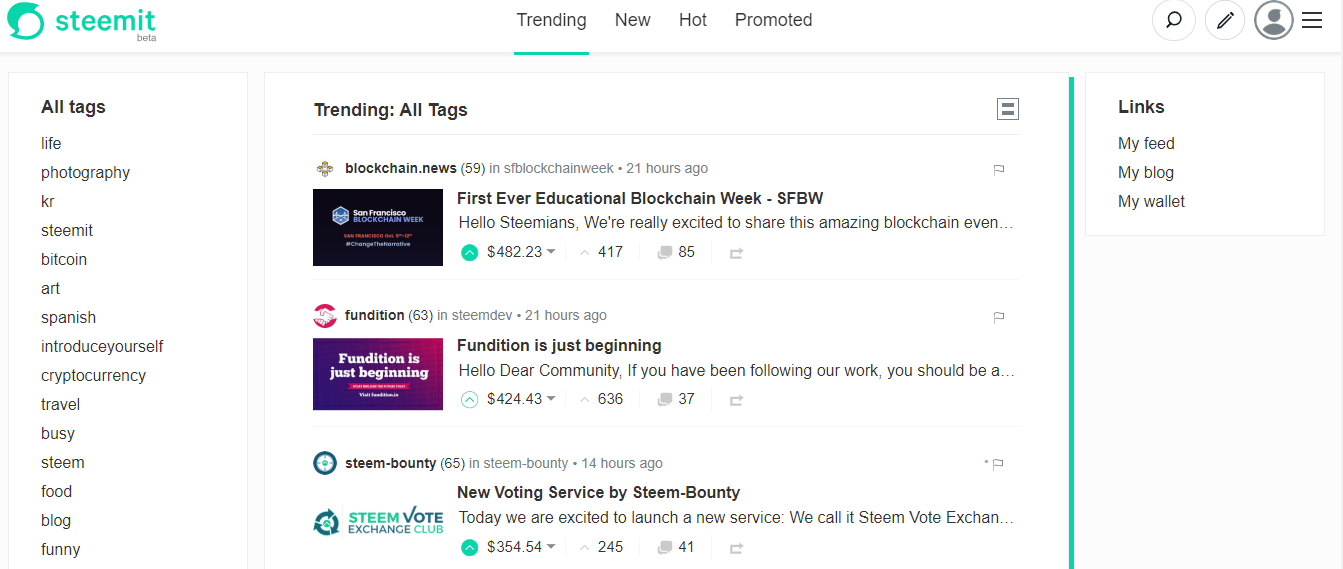Open the hamburger menu icon
Screen dimensions: 1343x569
[x=1312, y=20]
